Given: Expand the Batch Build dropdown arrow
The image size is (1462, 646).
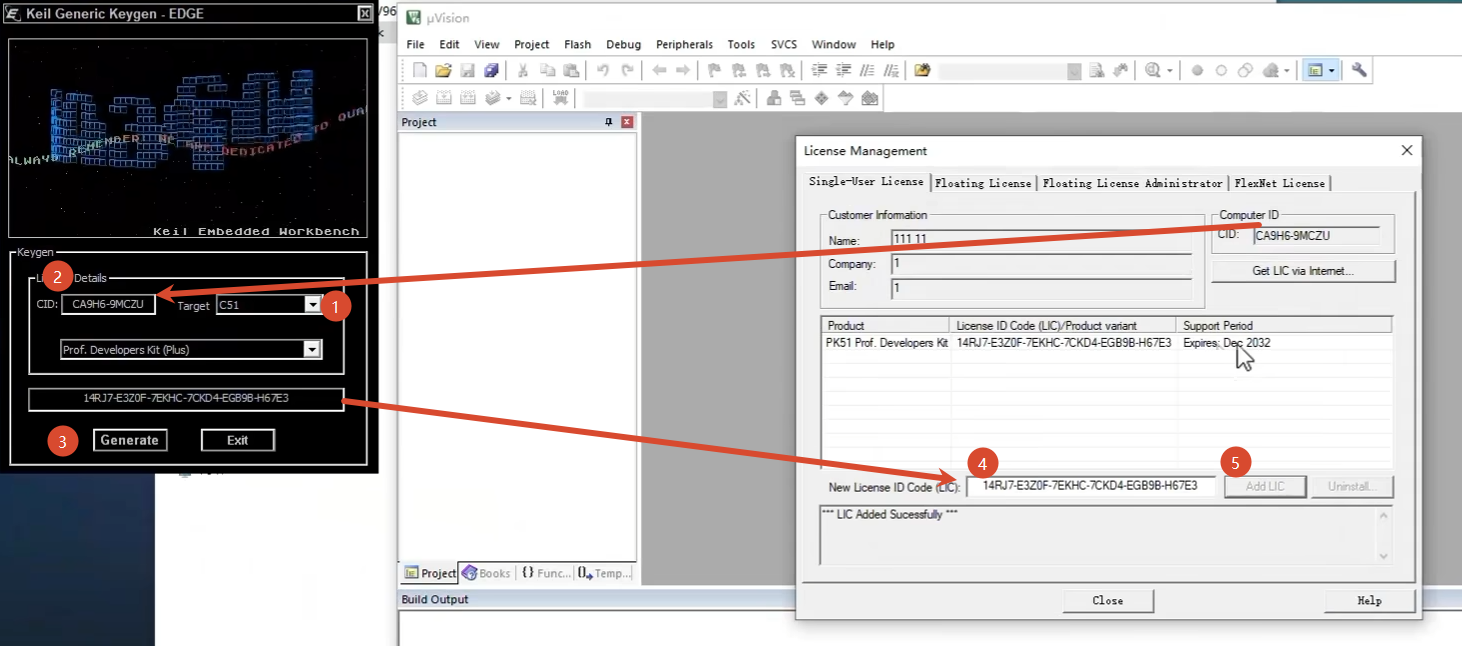Looking at the screenshot, I should tap(509, 98).
